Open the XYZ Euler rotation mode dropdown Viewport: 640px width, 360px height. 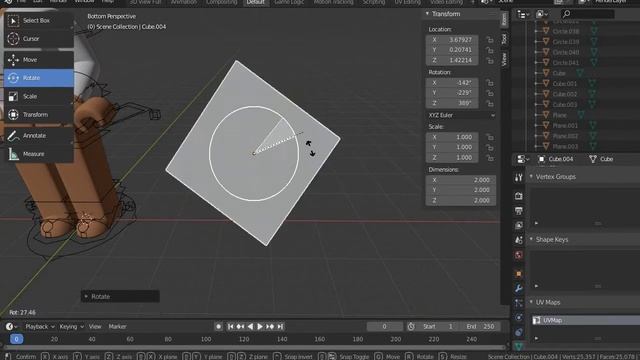pos(461,115)
